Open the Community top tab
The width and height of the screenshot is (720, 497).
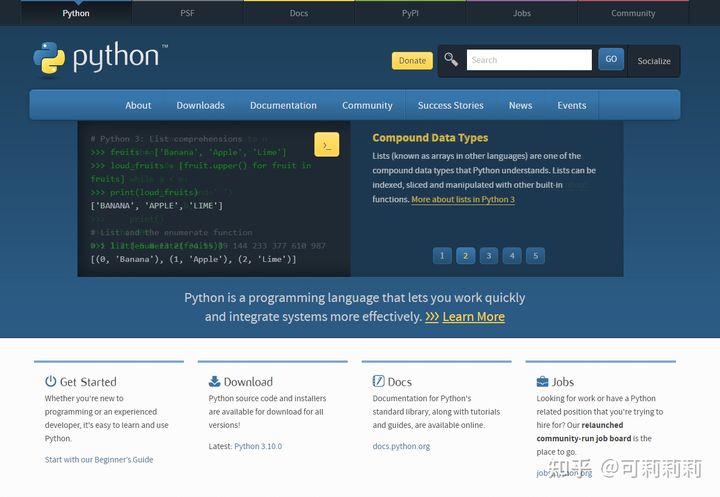point(633,13)
